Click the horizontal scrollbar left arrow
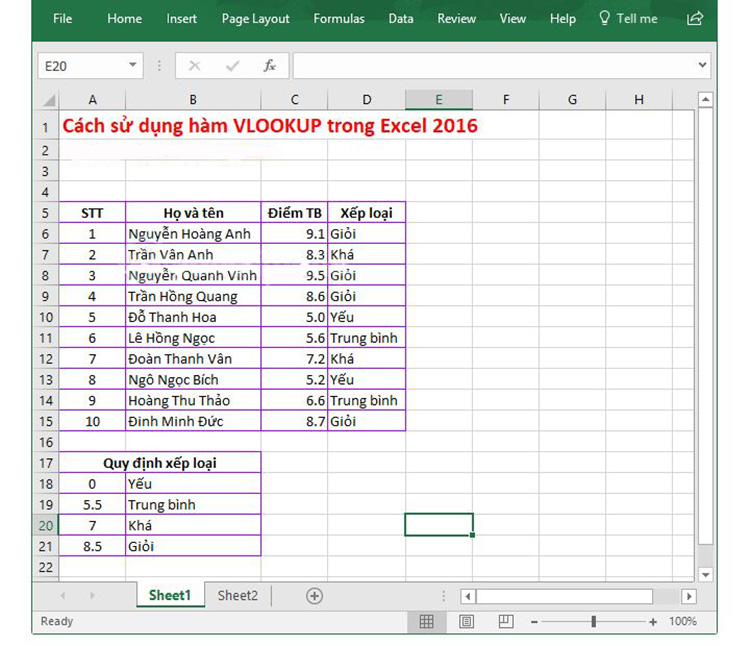750x646 pixels. (468, 596)
